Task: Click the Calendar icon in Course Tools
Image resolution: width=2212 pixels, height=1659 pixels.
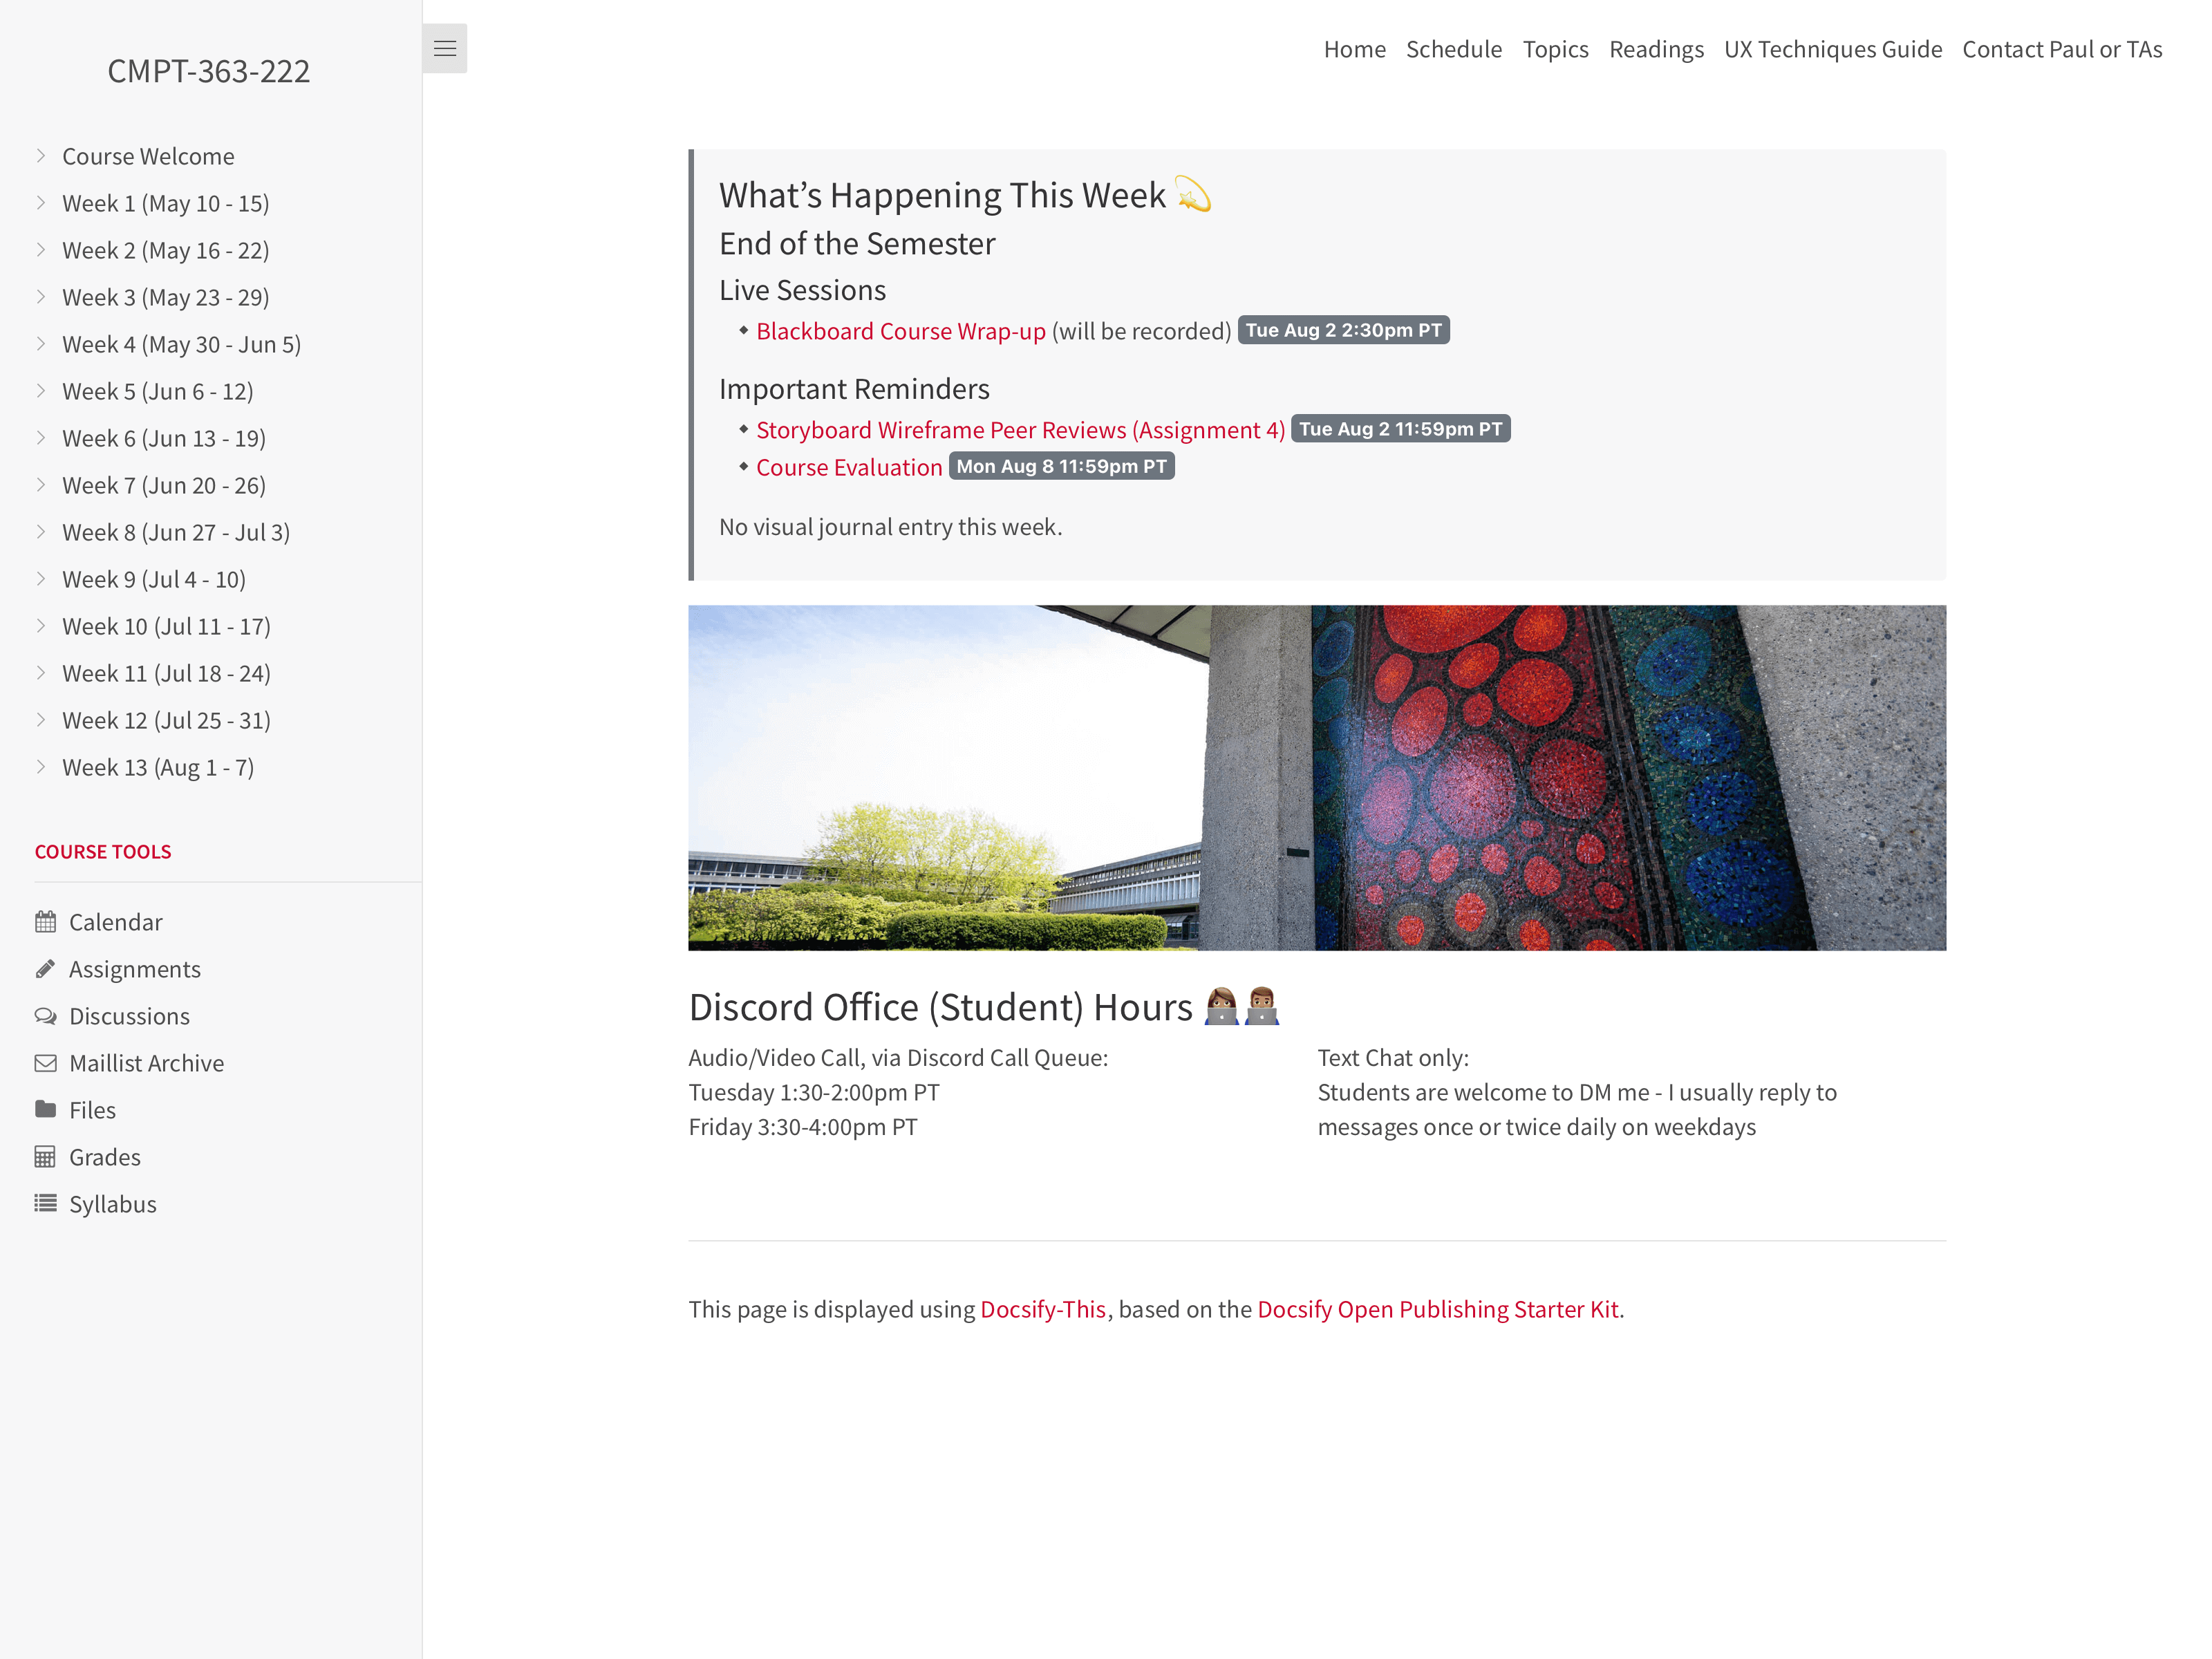Action: click(45, 922)
